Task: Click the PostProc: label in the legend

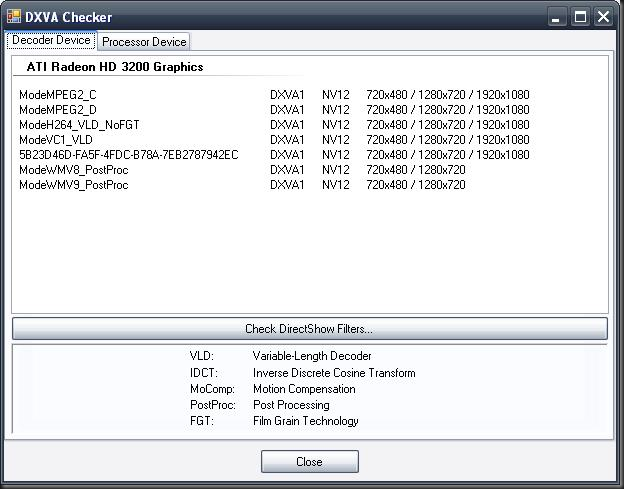Action: [x=213, y=405]
